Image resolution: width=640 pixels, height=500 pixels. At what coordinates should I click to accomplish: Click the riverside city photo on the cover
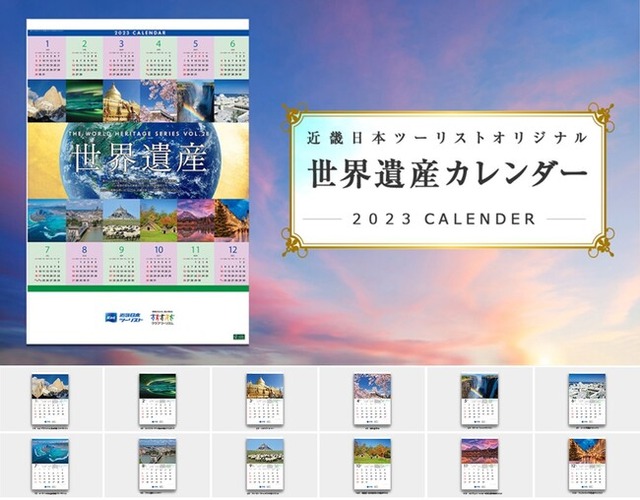[x=84, y=220]
